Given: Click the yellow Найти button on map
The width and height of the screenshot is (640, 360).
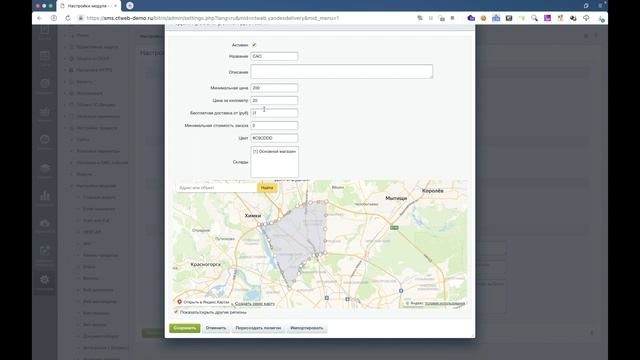Looking at the screenshot, I should click(267, 188).
